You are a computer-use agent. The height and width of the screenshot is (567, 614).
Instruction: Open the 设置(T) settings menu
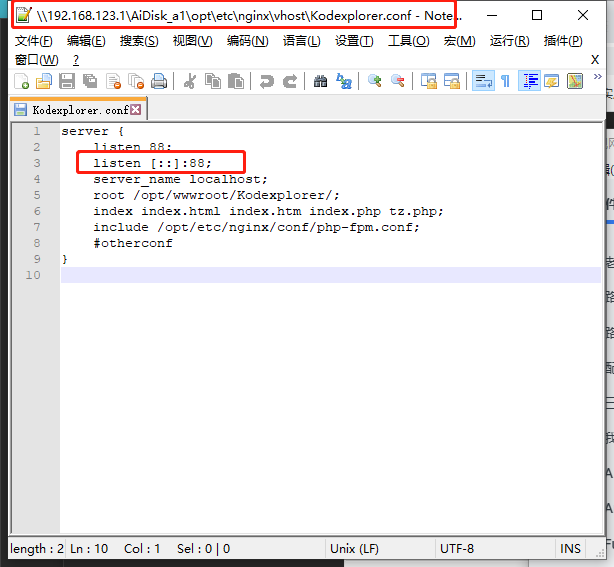click(x=354, y=41)
